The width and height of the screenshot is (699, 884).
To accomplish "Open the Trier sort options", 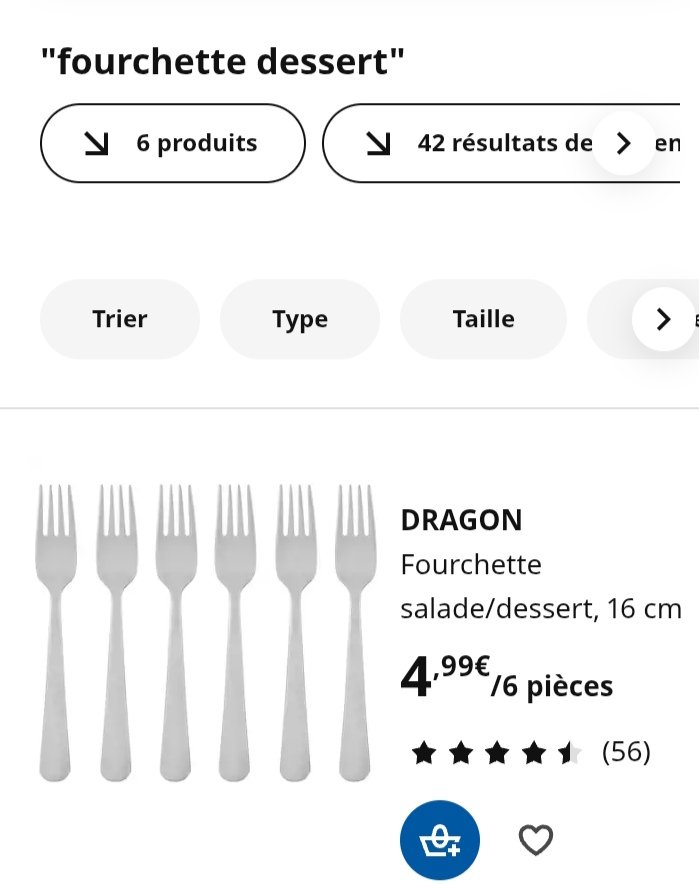I will click(120, 319).
